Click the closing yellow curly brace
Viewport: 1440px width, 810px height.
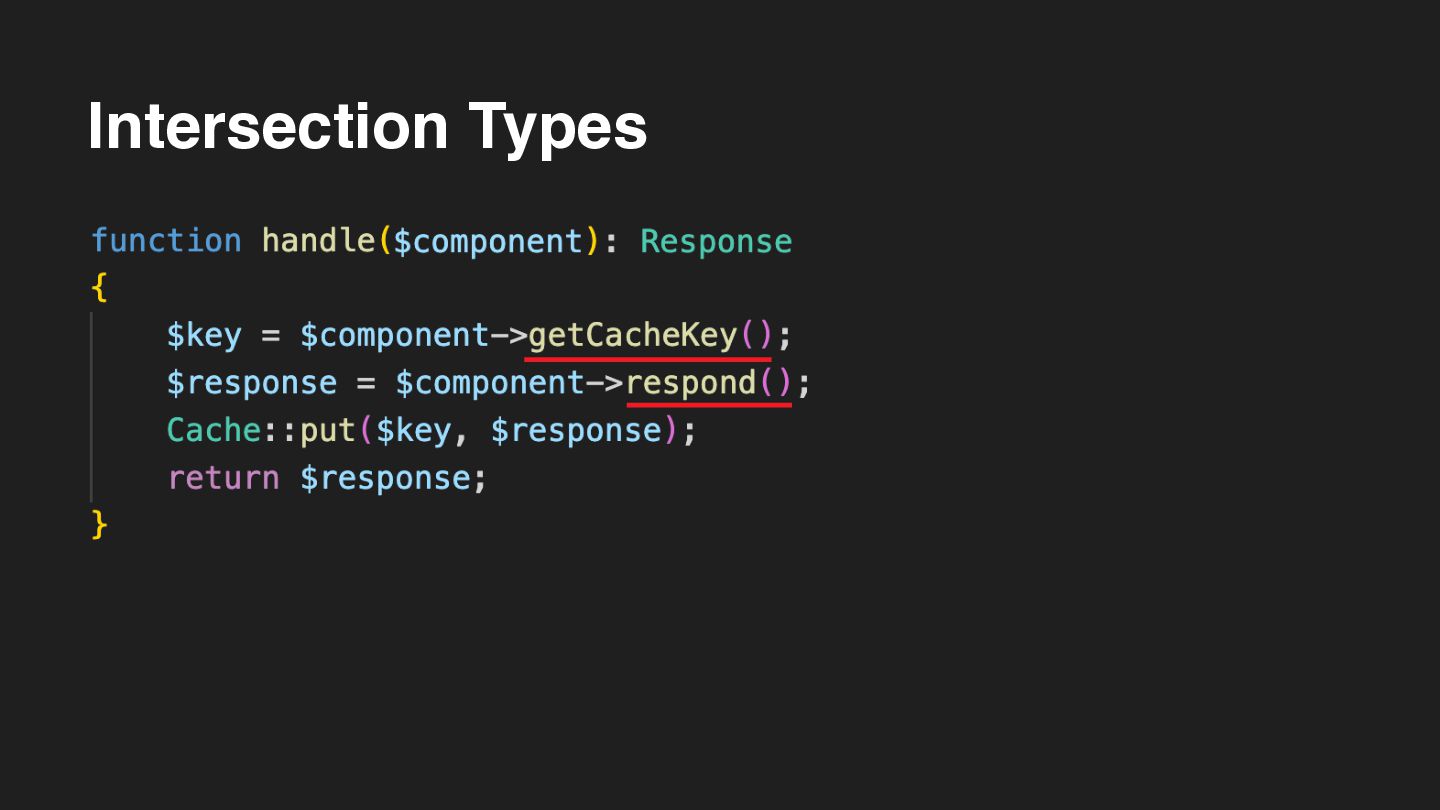tap(98, 525)
